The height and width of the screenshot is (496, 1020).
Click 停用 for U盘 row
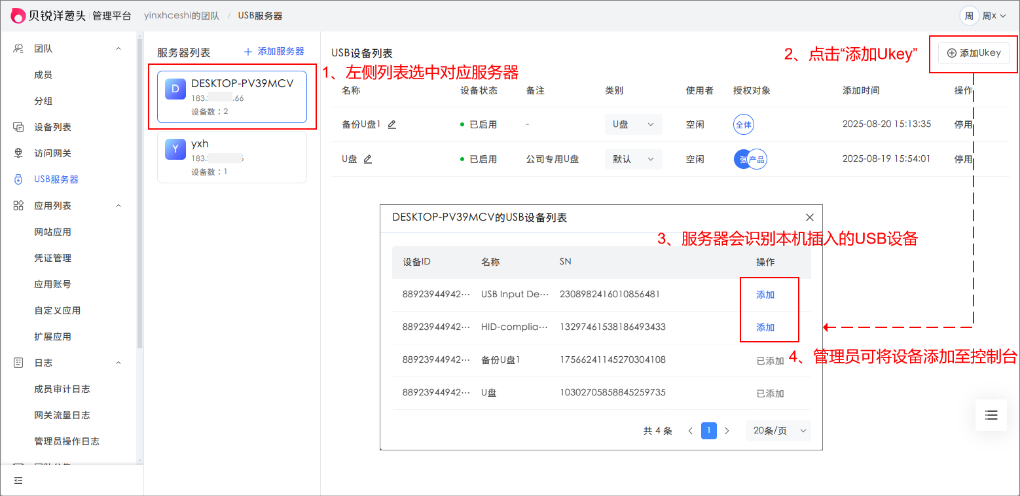963,159
